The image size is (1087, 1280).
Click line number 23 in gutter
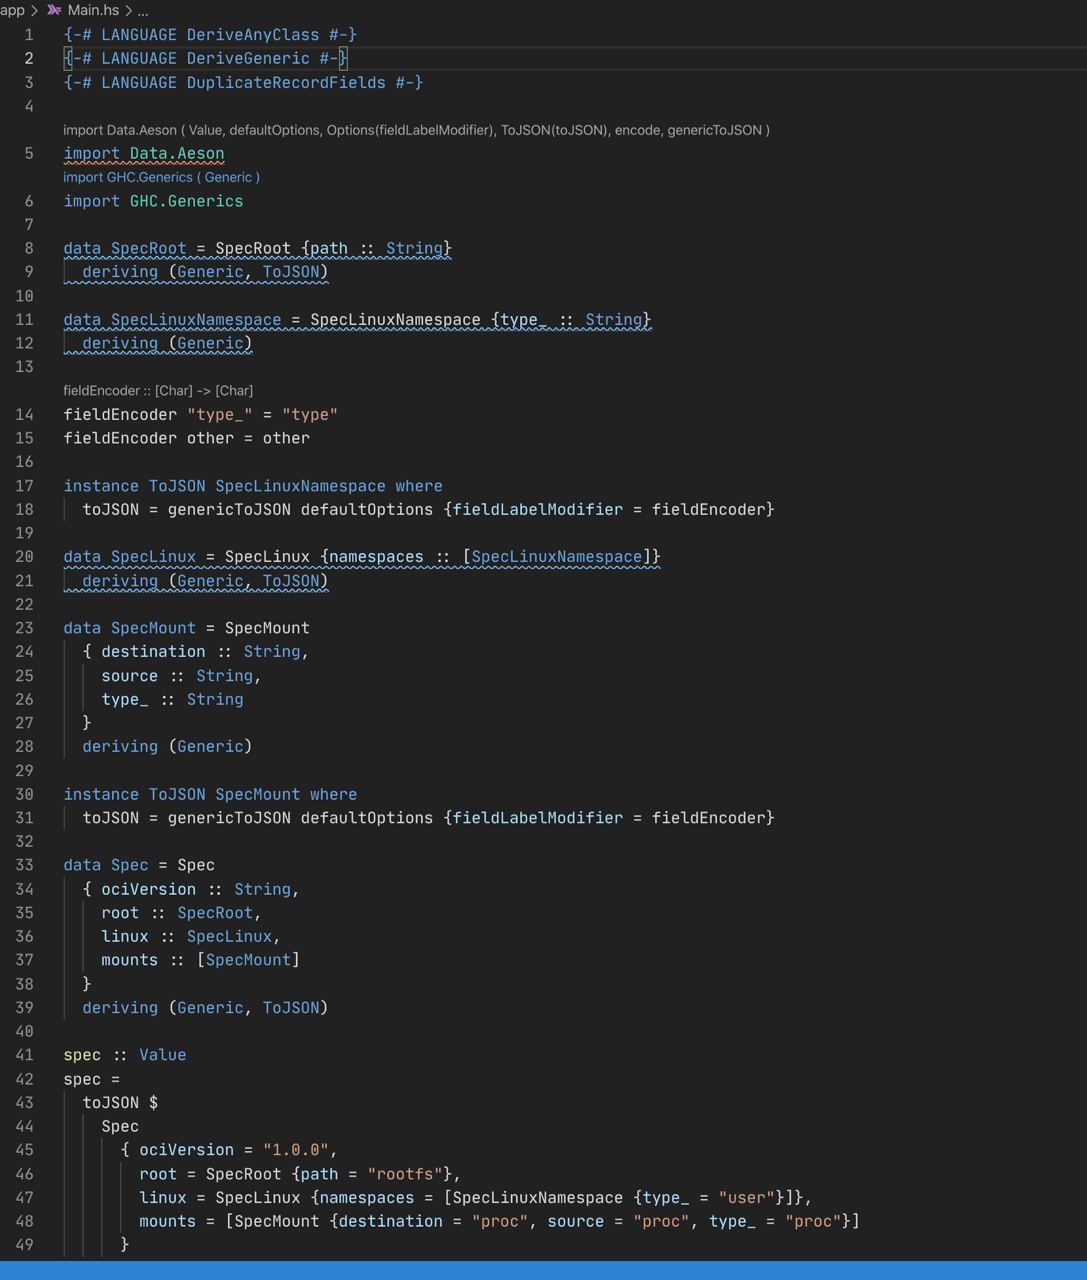click(24, 628)
